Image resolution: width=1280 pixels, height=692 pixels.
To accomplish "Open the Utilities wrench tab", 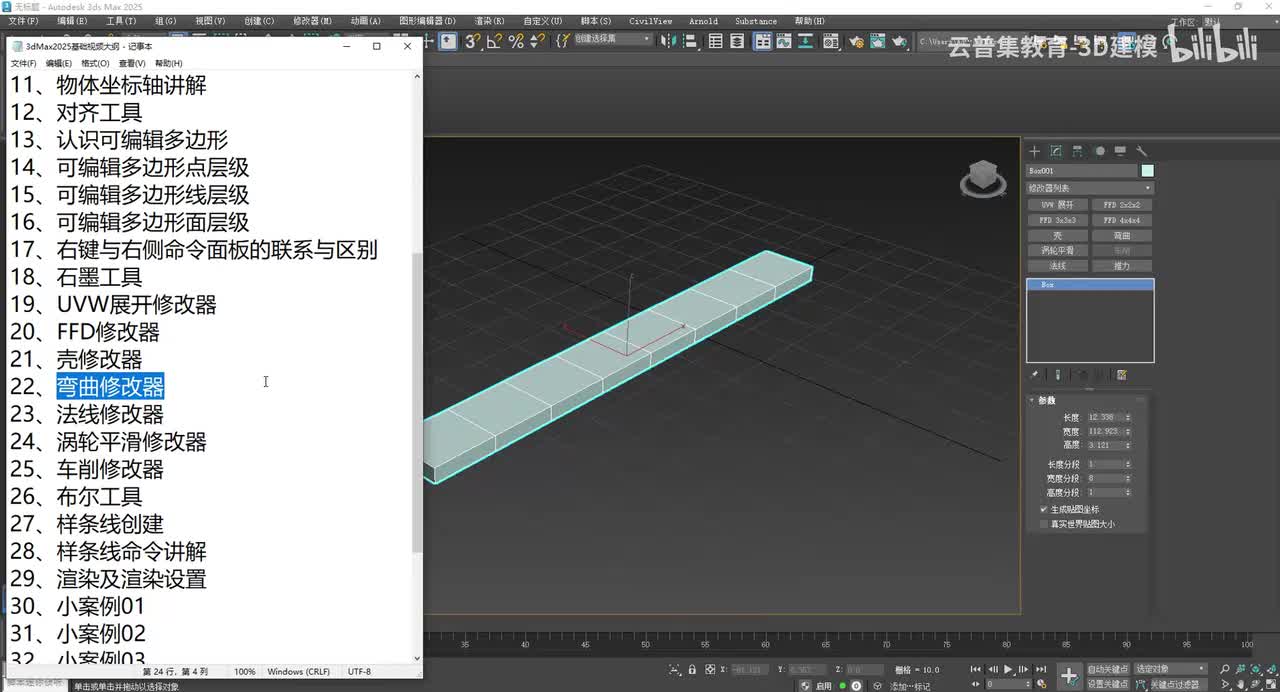I will click(x=1142, y=151).
